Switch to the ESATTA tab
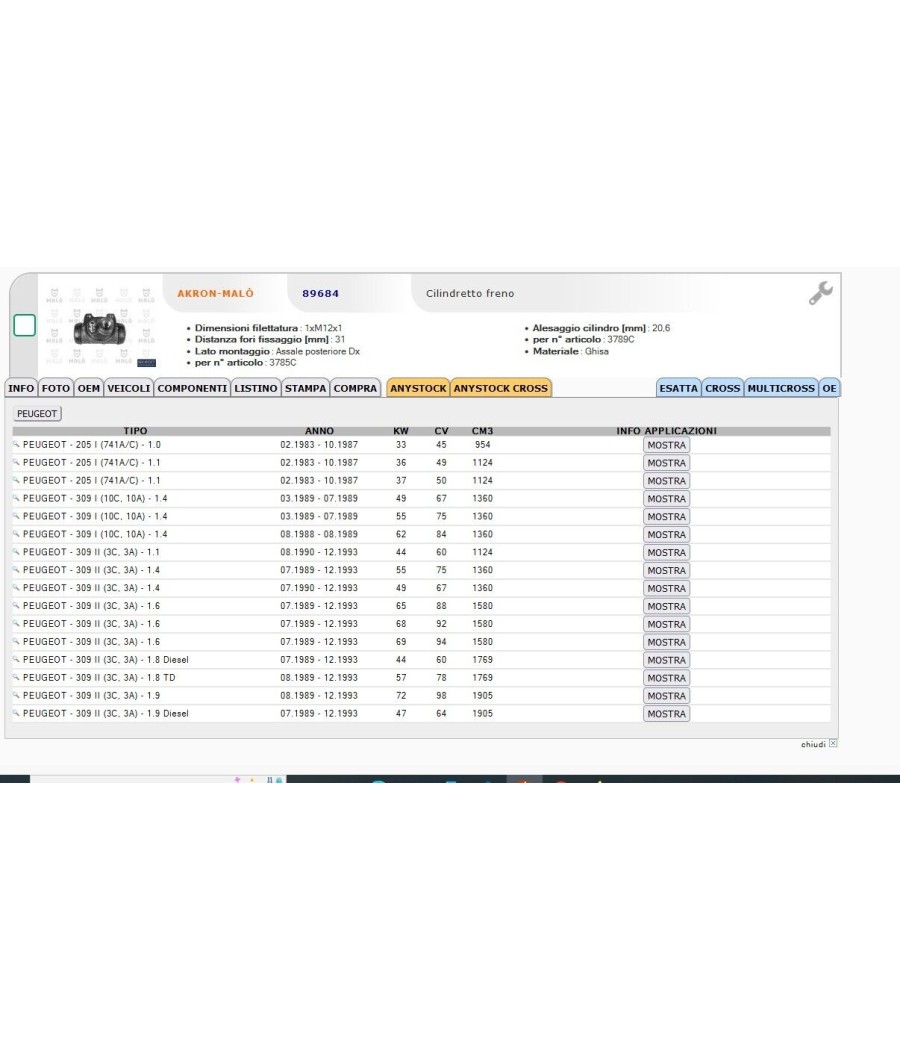The image size is (900, 1050). point(678,388)
